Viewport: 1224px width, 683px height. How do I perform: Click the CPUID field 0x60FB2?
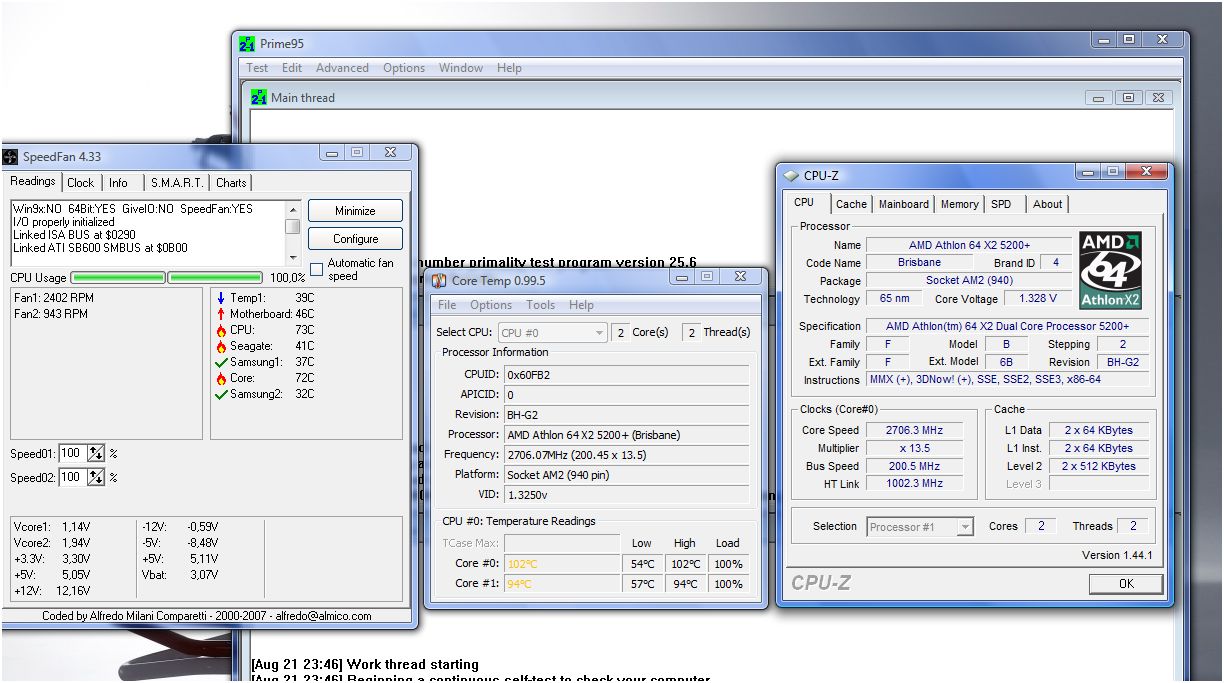(x=626, y=375)
